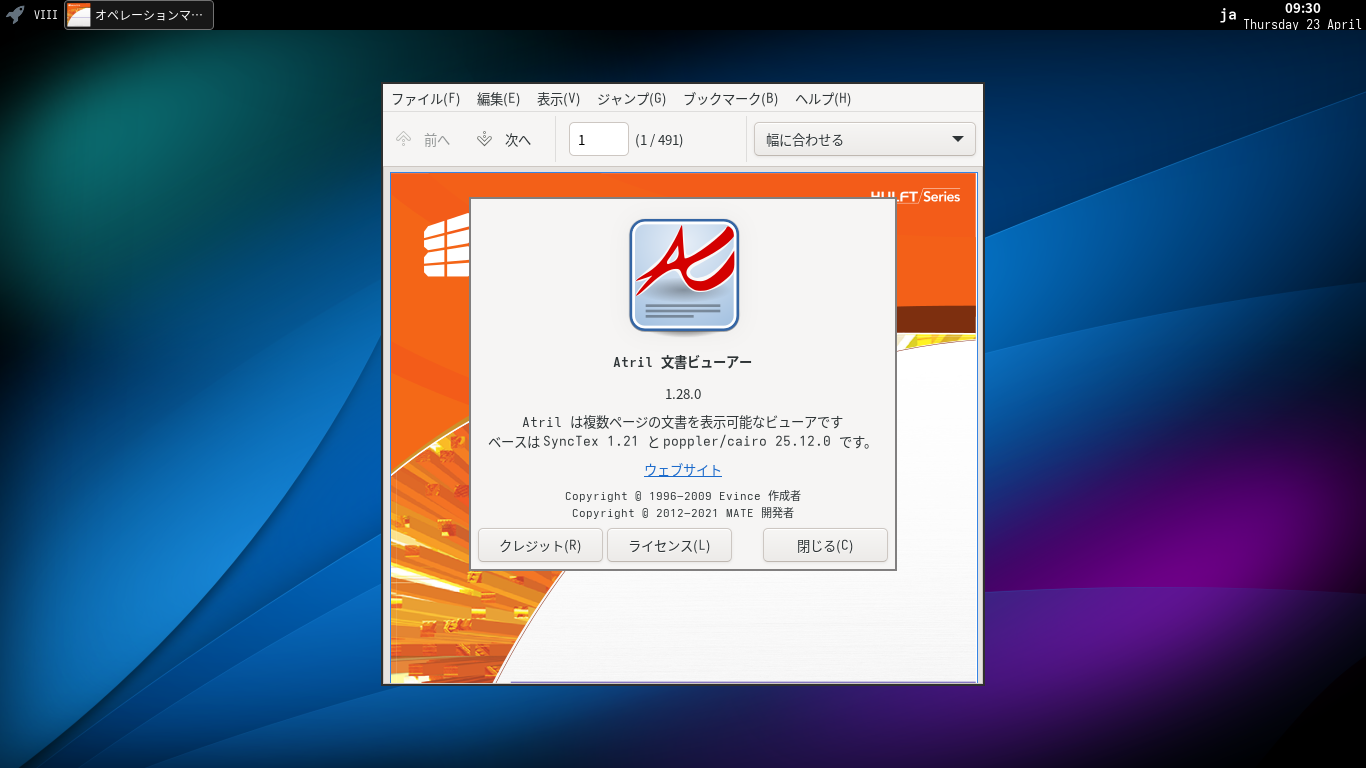Open the ブックマーク(B) menu

731,99
